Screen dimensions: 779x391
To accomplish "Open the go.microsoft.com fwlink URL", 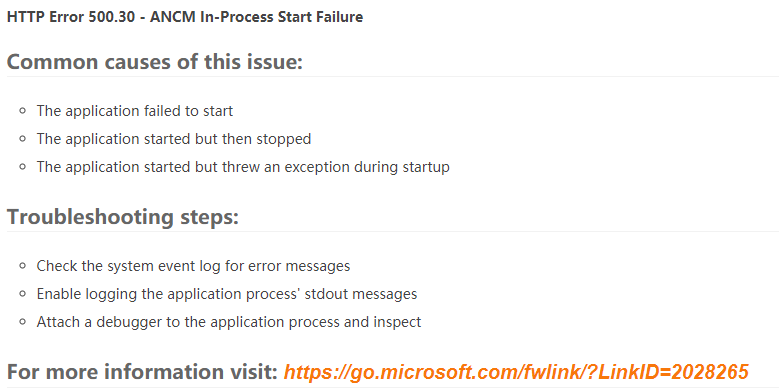I will coord(516,372).
